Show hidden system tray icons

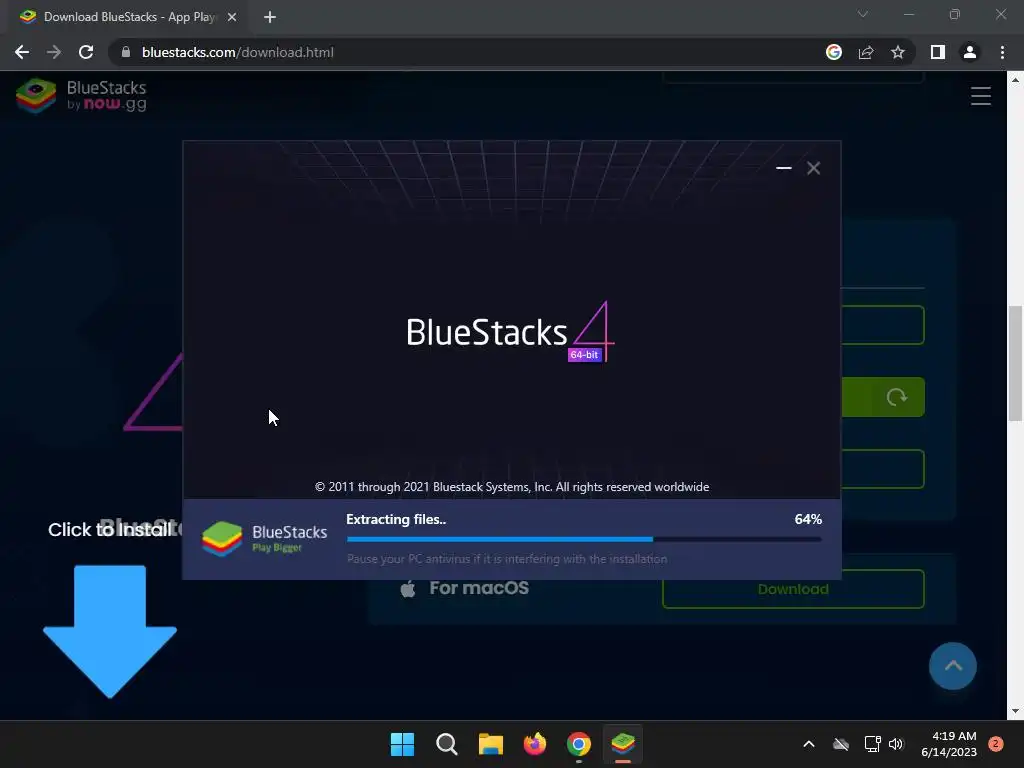808,744
